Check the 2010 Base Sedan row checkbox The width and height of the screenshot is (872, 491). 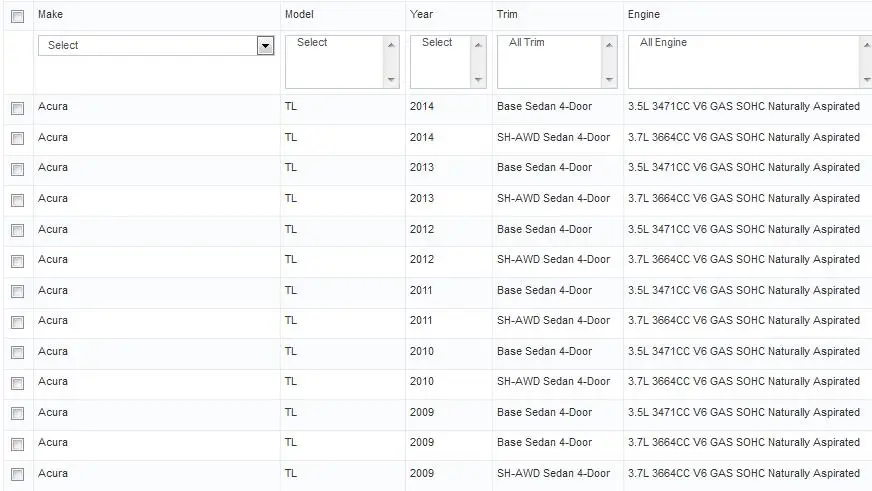(18, 353)
